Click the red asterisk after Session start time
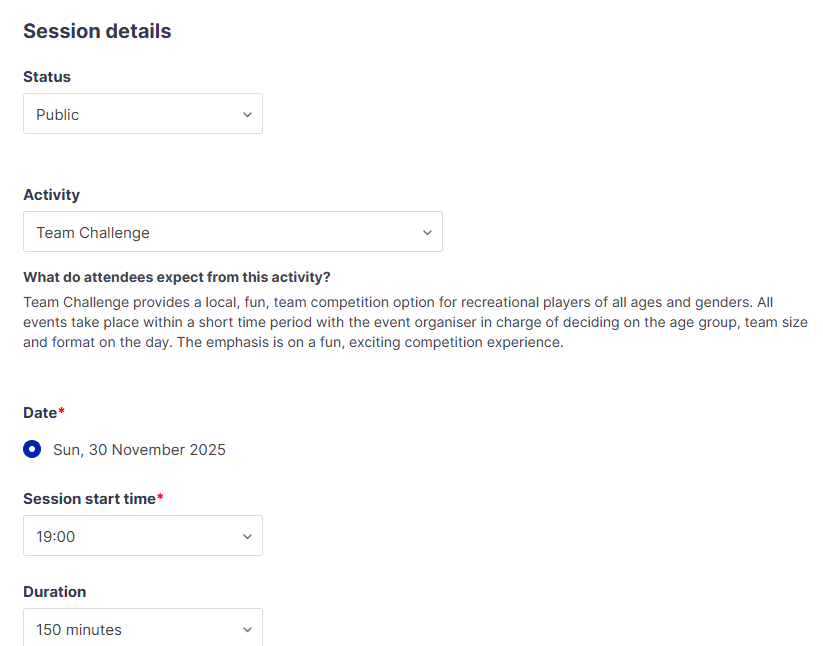823x646 pixels. coord(160,498)
